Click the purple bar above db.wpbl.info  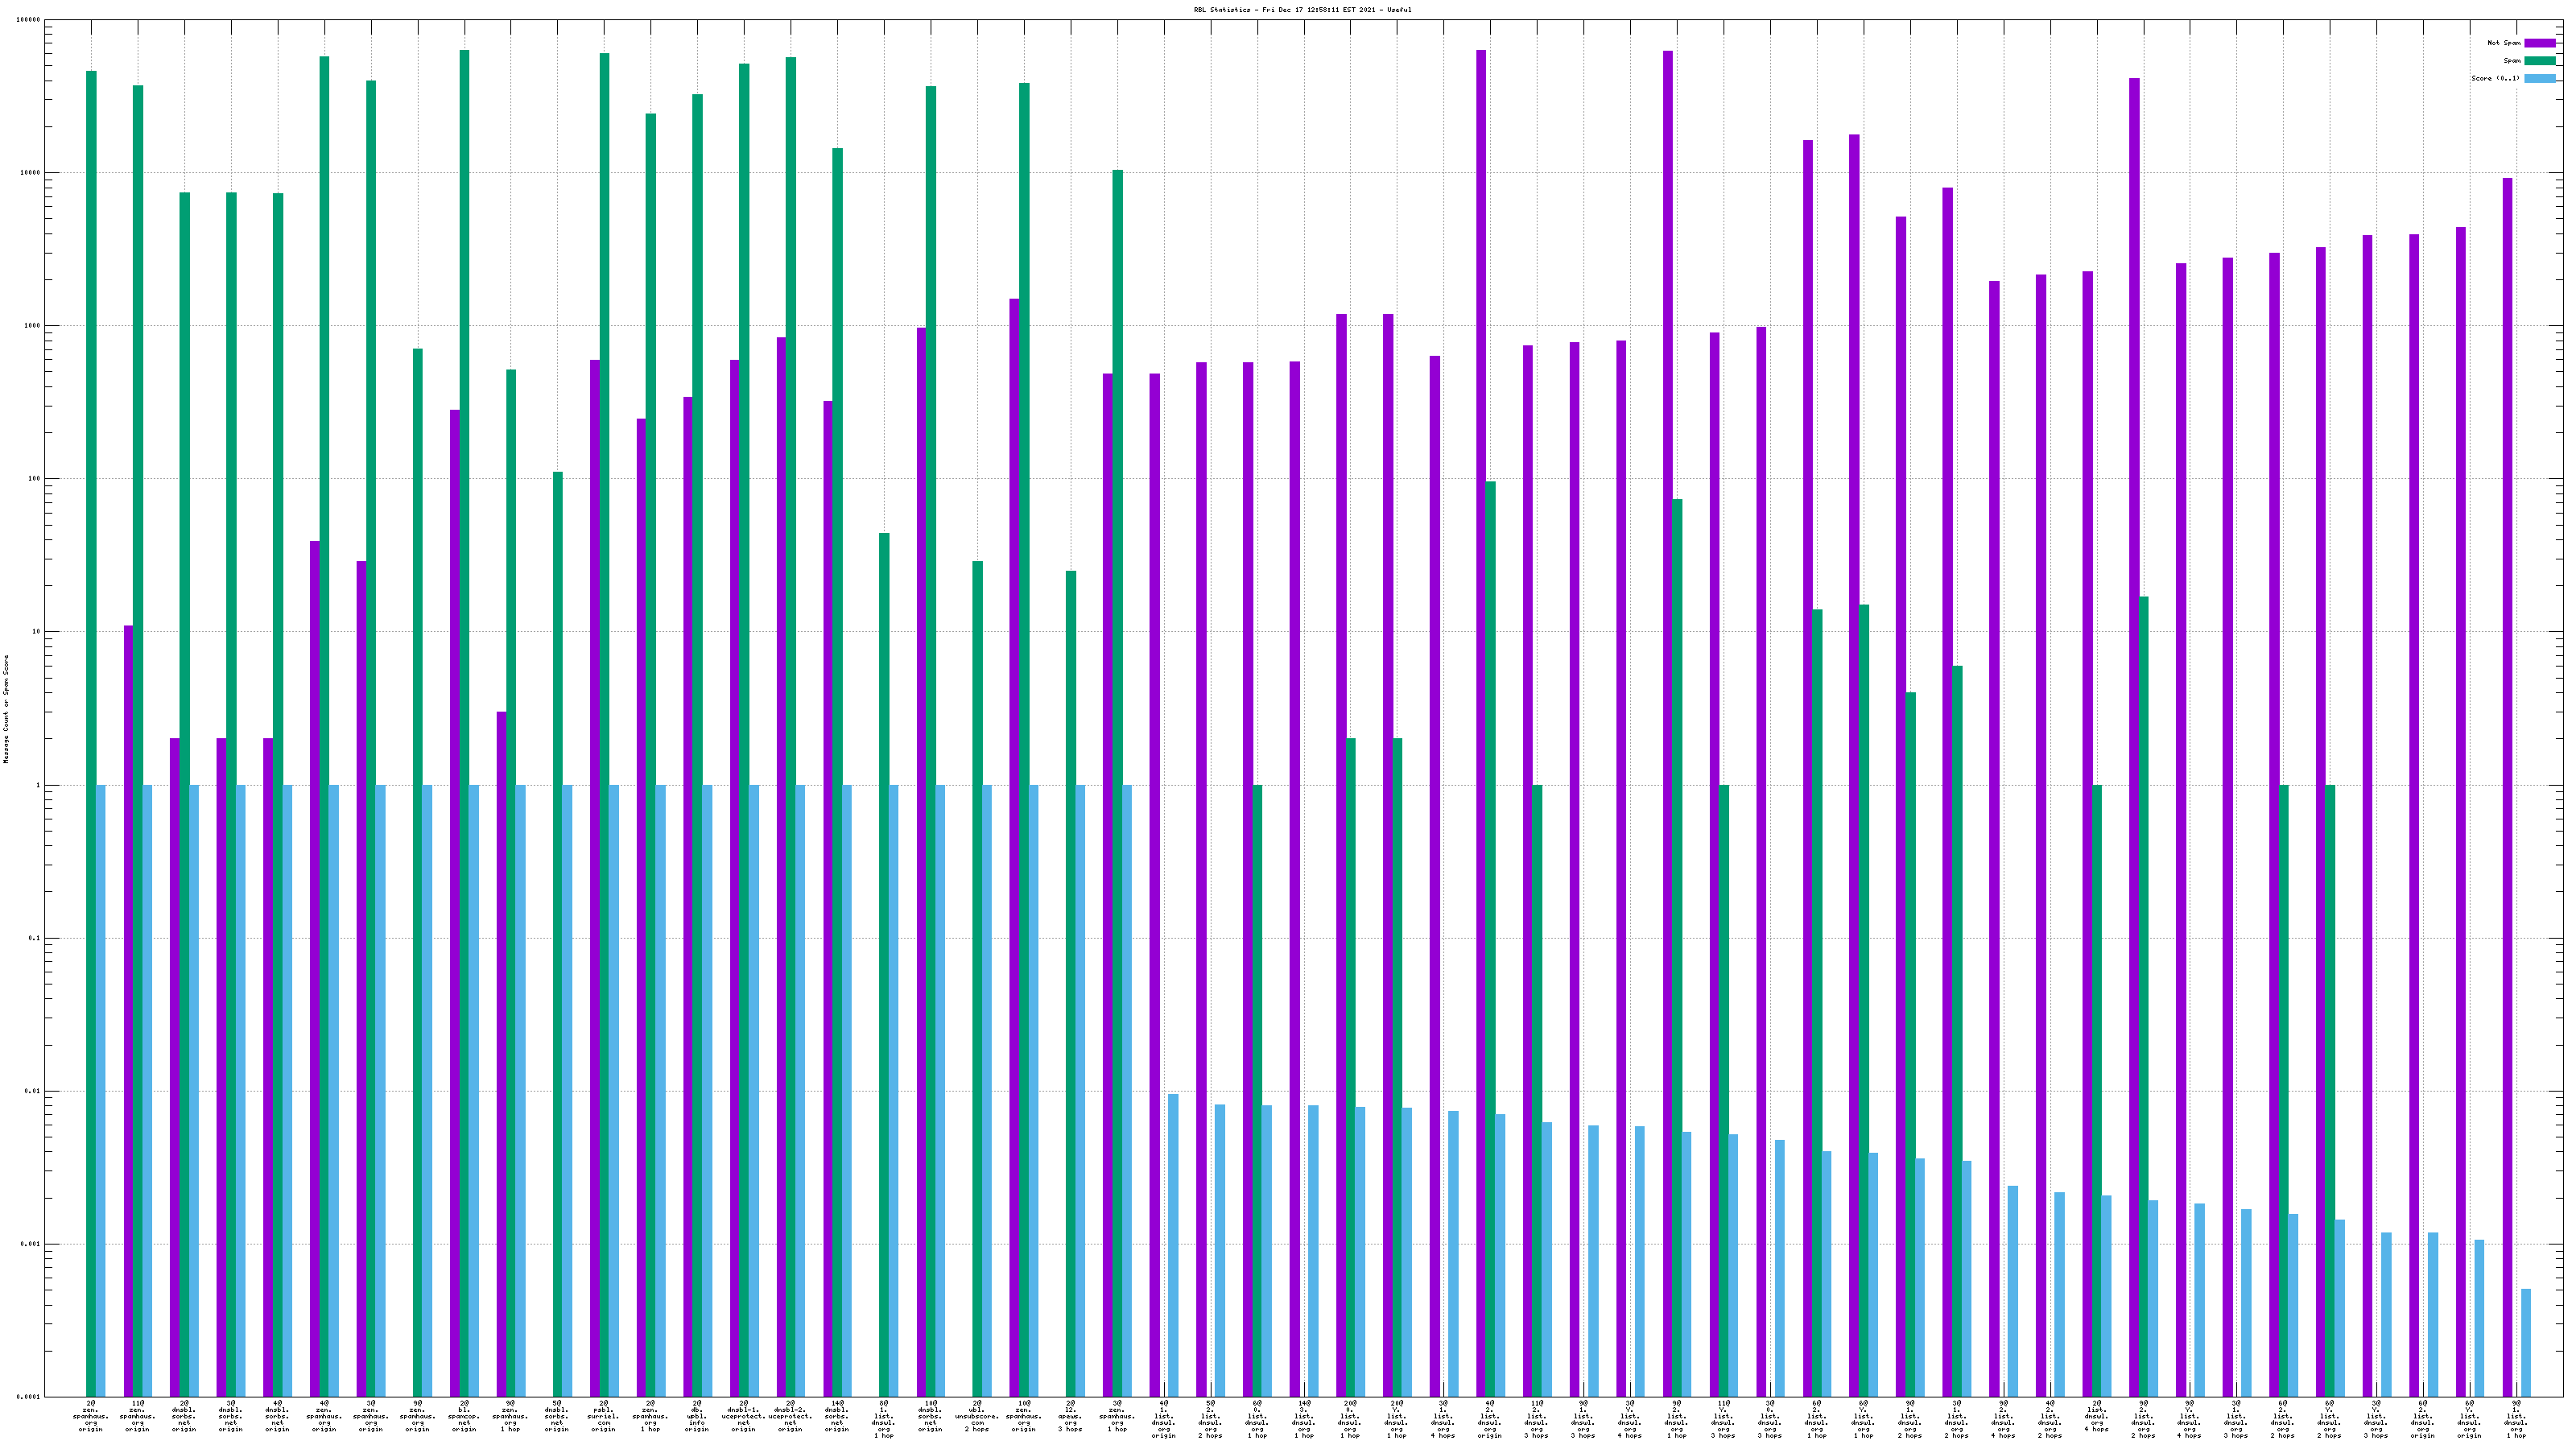click(688, 800)
